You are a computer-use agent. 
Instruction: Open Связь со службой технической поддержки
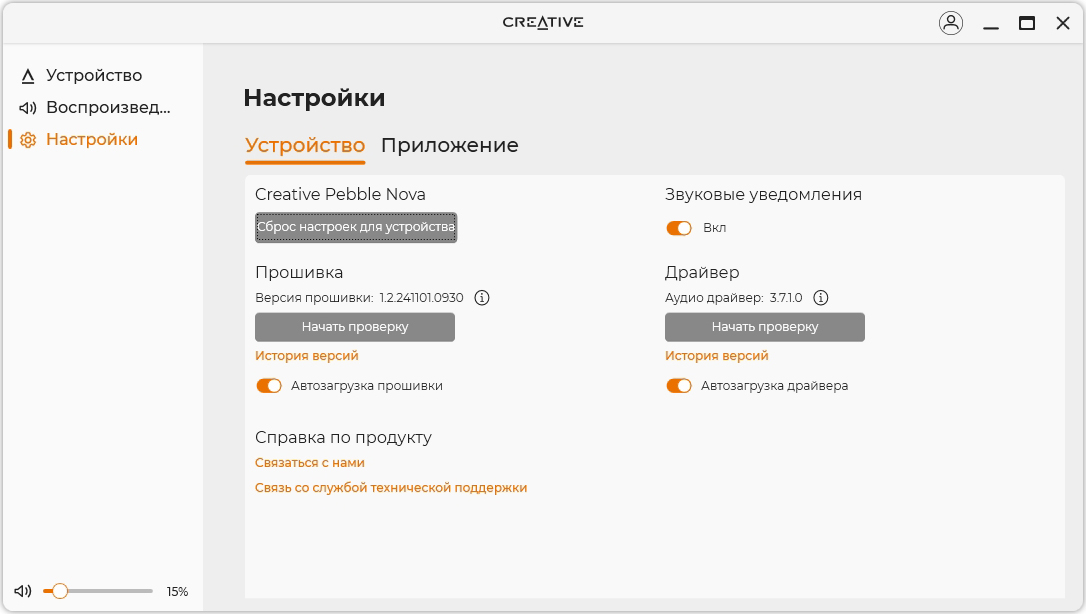391,488
